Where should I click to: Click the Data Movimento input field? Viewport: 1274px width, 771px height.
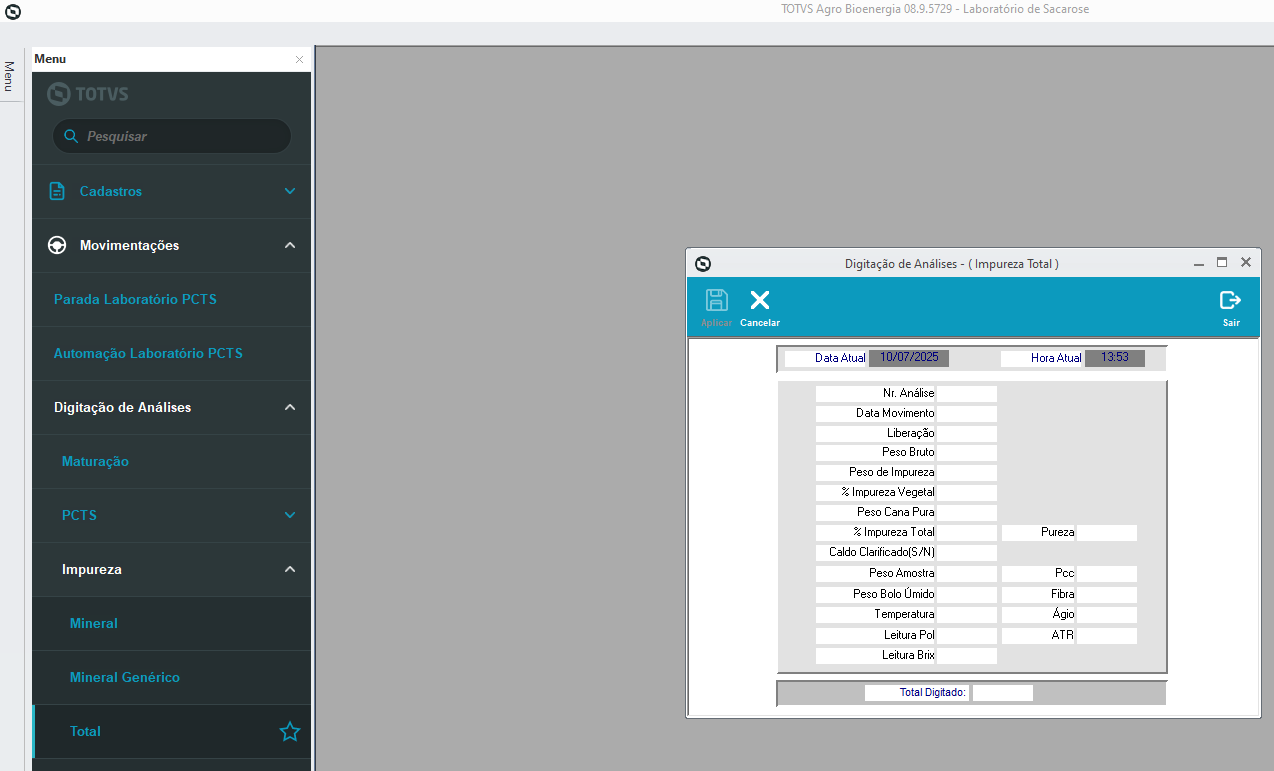(967, 413)
